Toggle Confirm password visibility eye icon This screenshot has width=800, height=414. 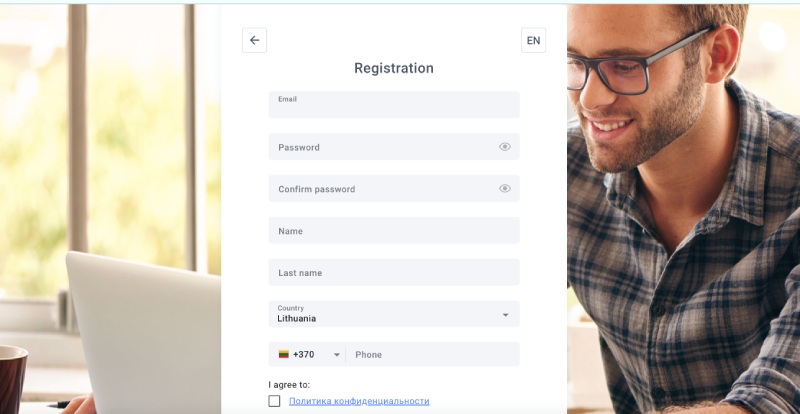coord(505,189)
